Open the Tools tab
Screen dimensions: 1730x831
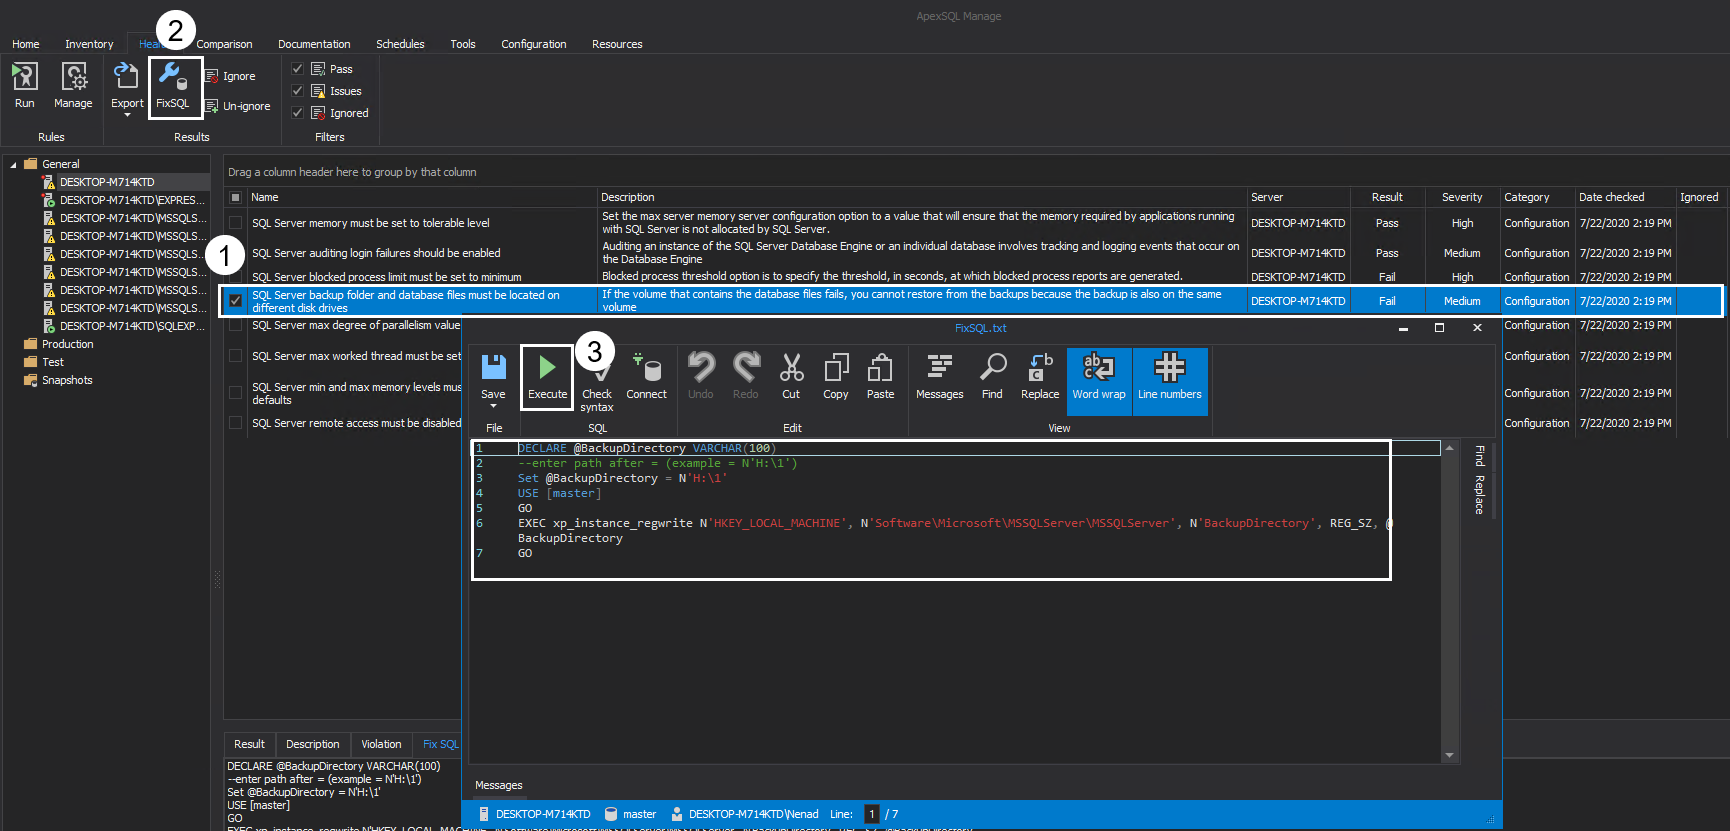[463, 44]
